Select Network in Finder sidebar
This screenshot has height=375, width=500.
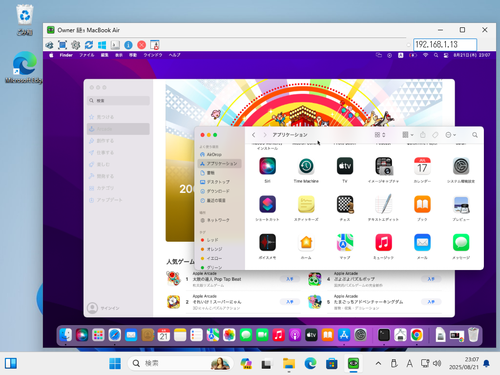click(x=220, y=220)
